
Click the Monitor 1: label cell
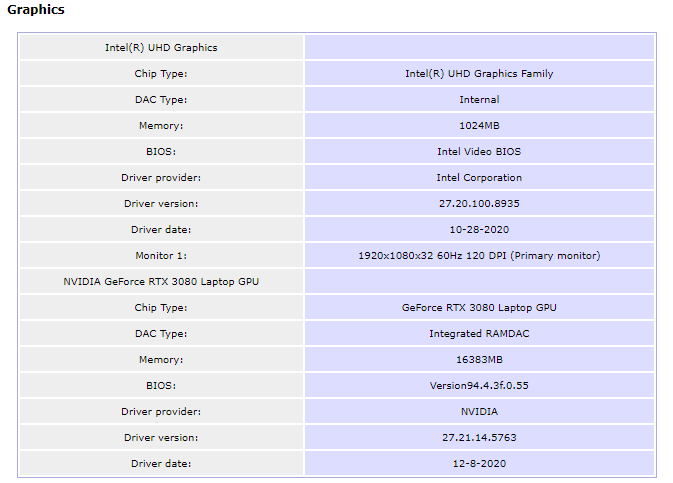[x=161, y=256]
